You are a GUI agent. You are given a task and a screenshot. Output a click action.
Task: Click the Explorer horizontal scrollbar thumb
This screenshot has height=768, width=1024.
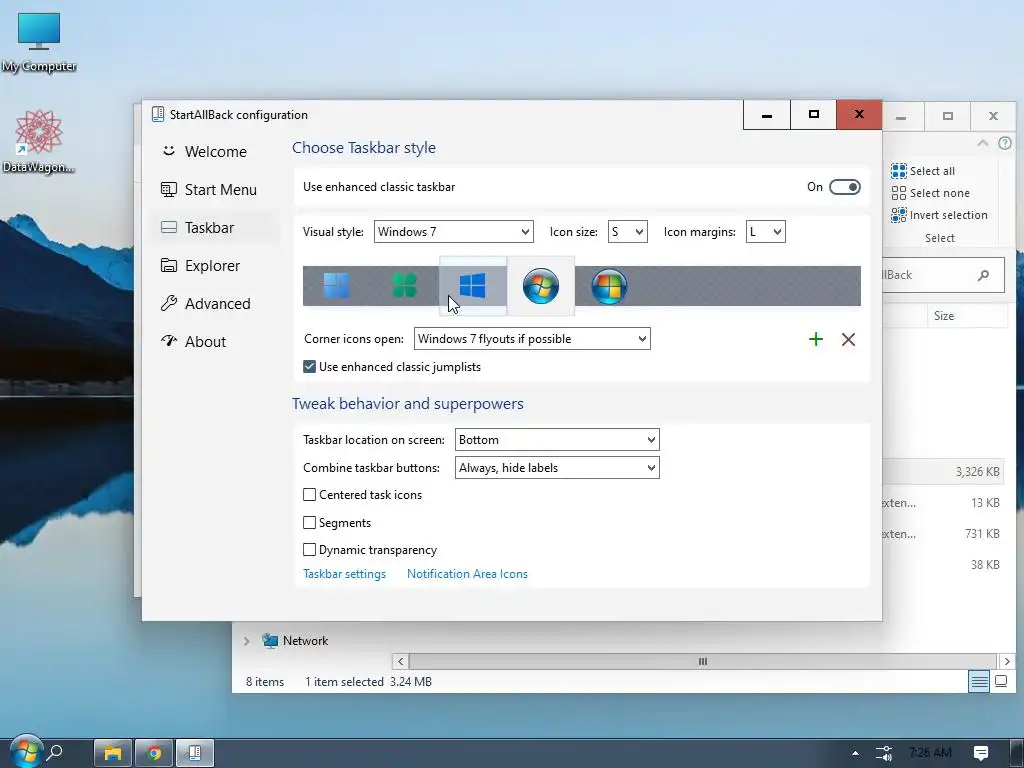[703, 661]
